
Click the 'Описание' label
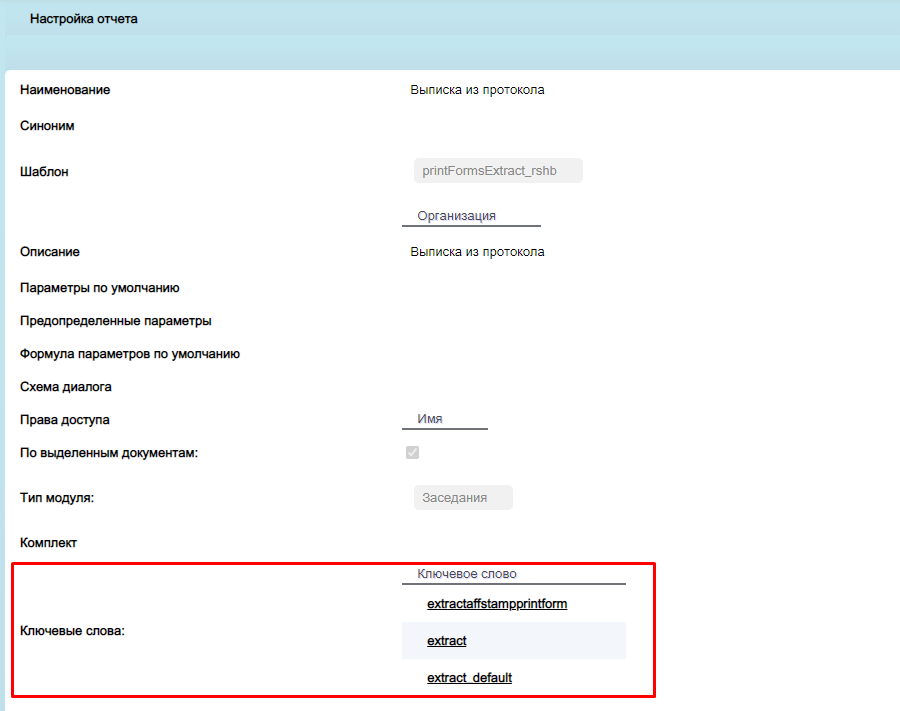tap(50, 252)
